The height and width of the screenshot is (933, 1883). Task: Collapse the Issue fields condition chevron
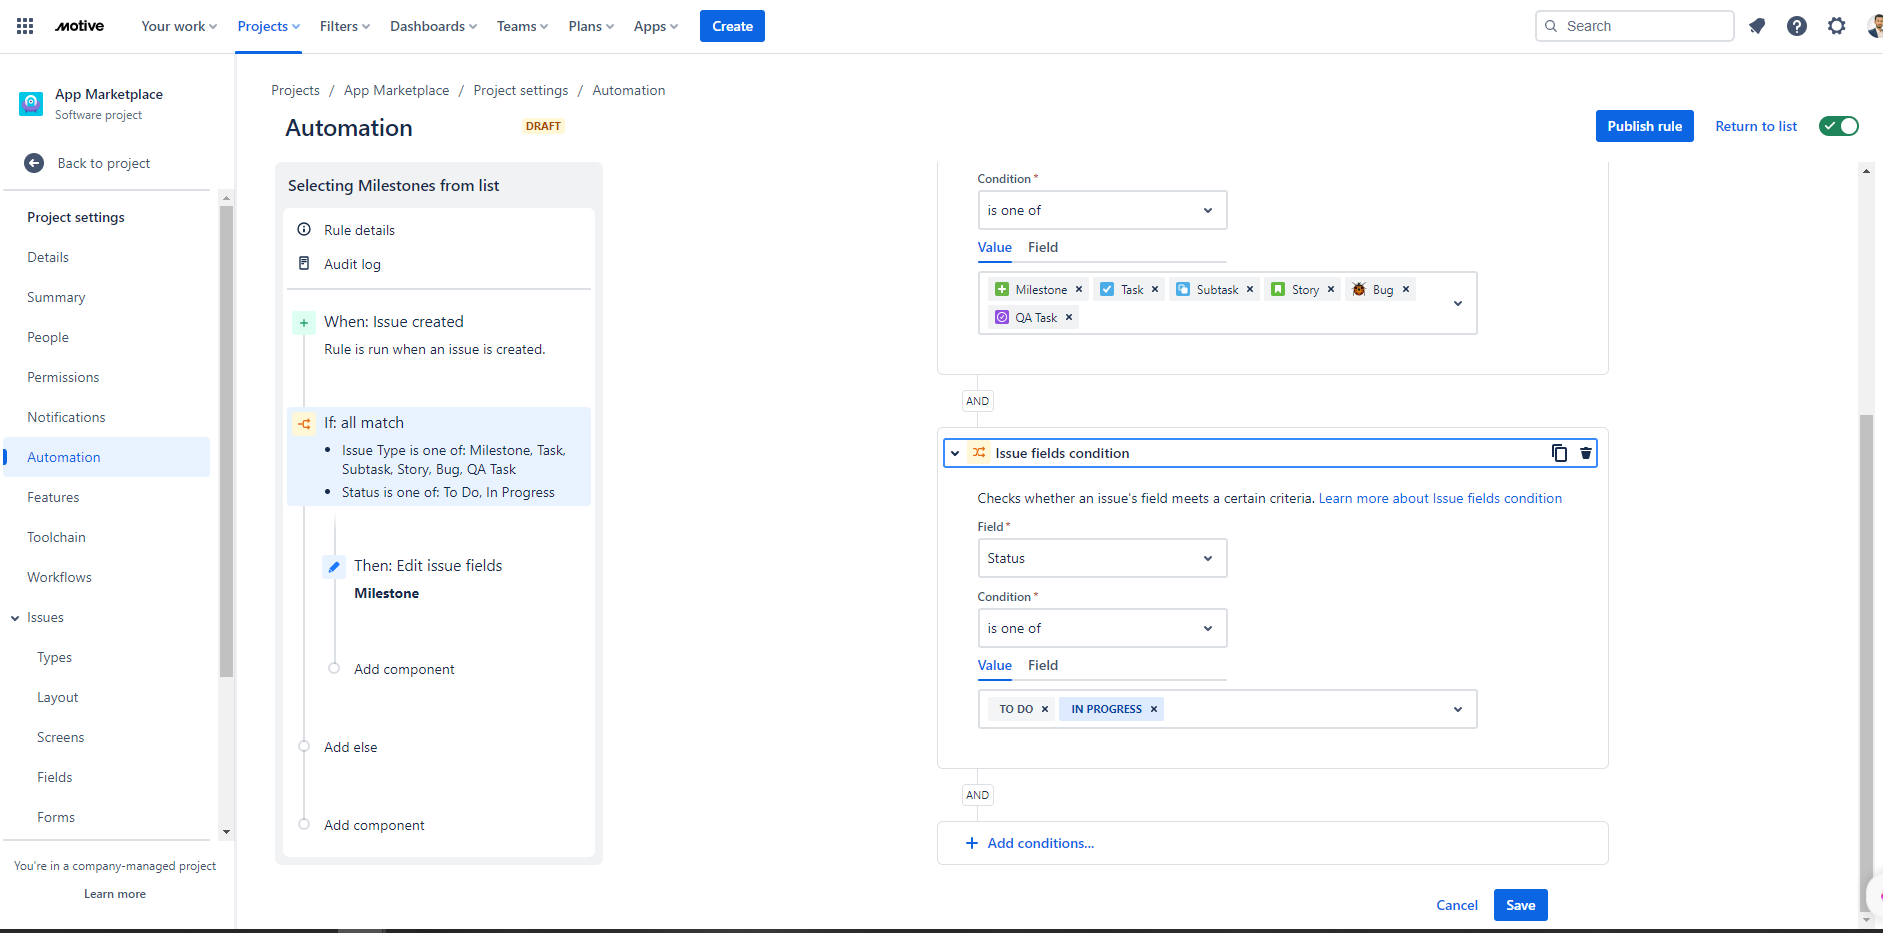click(955, 453)
